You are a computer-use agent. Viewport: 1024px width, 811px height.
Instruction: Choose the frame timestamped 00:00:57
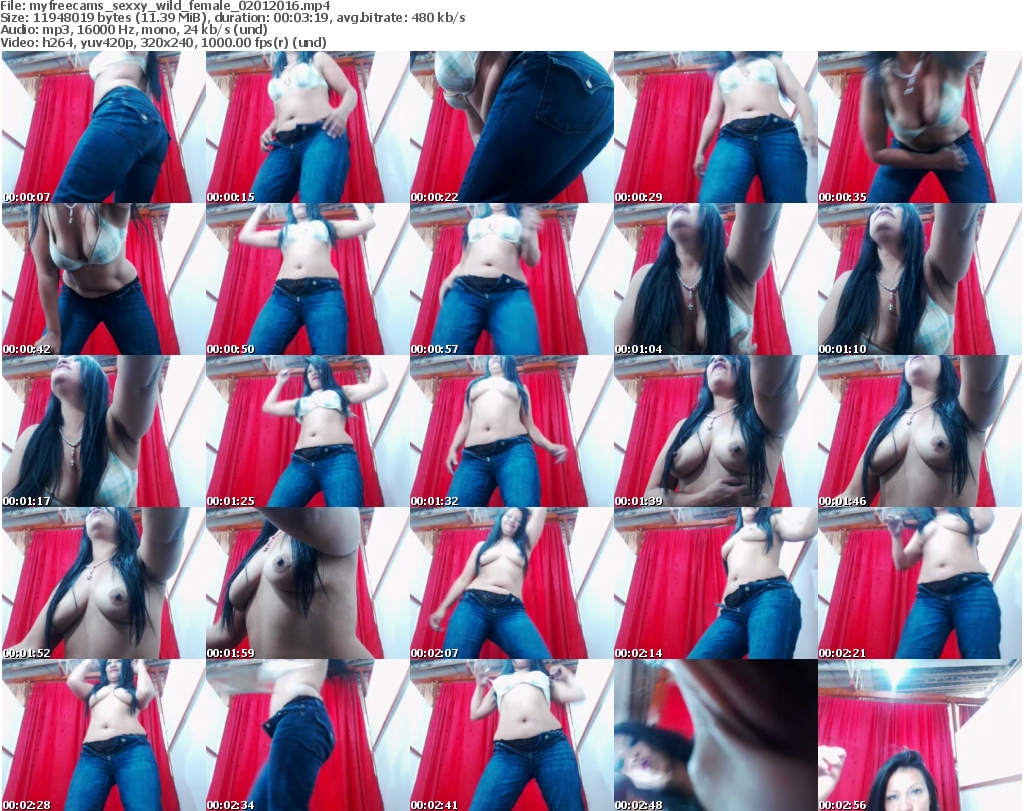click(x=511, y=279)
